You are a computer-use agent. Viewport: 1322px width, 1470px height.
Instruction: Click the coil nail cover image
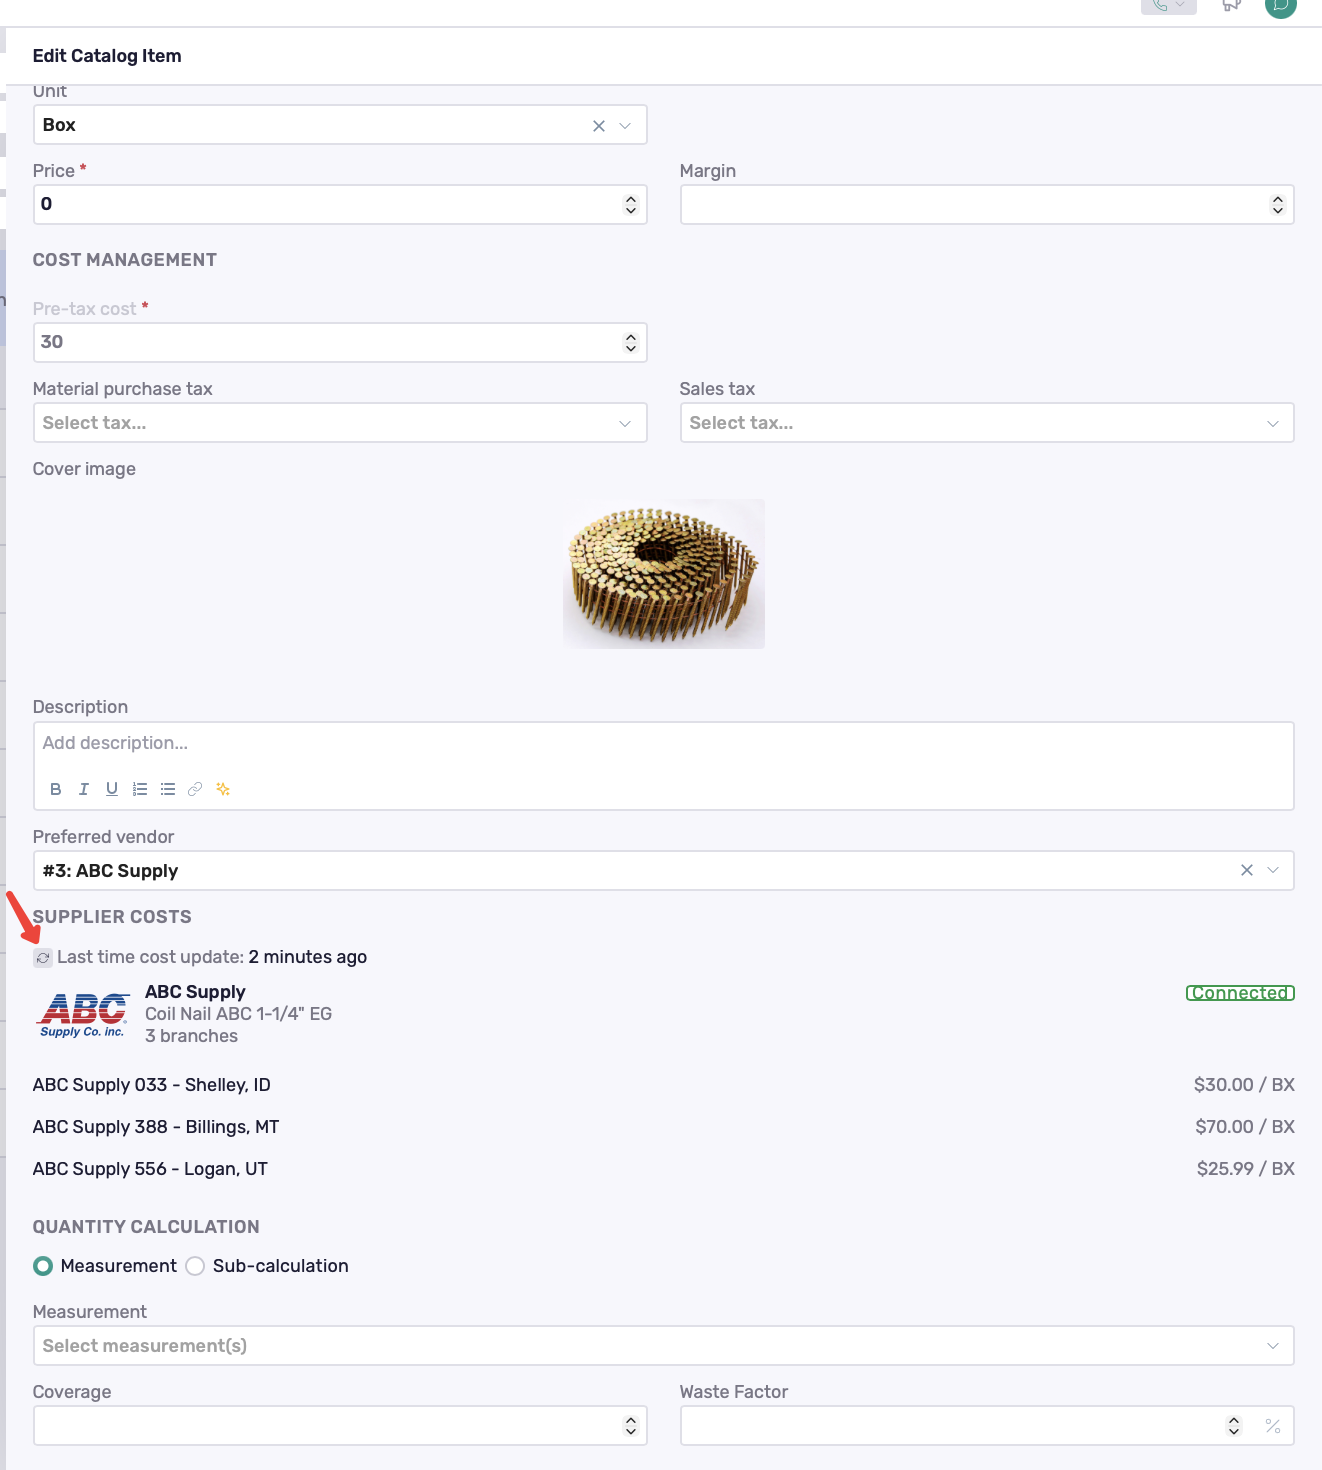664,574
